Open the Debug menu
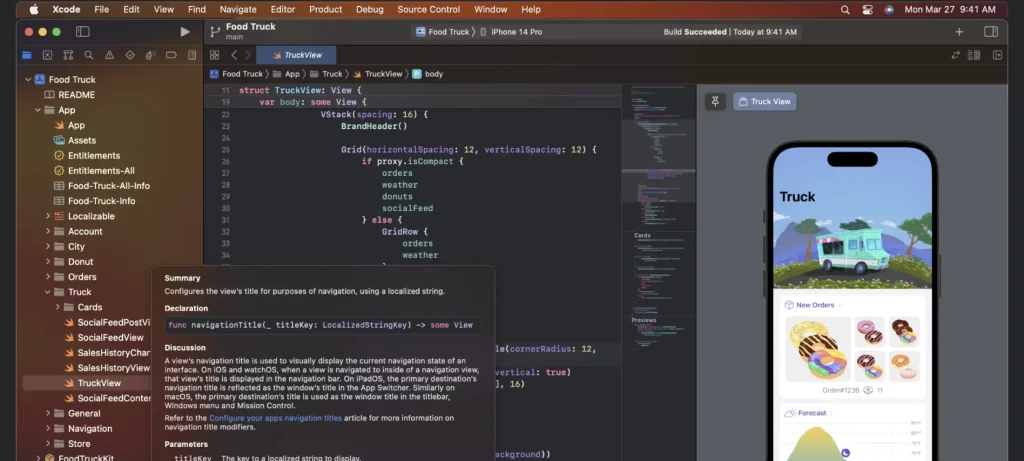Viewport: 1024px width, 461px height. point(370,9)
